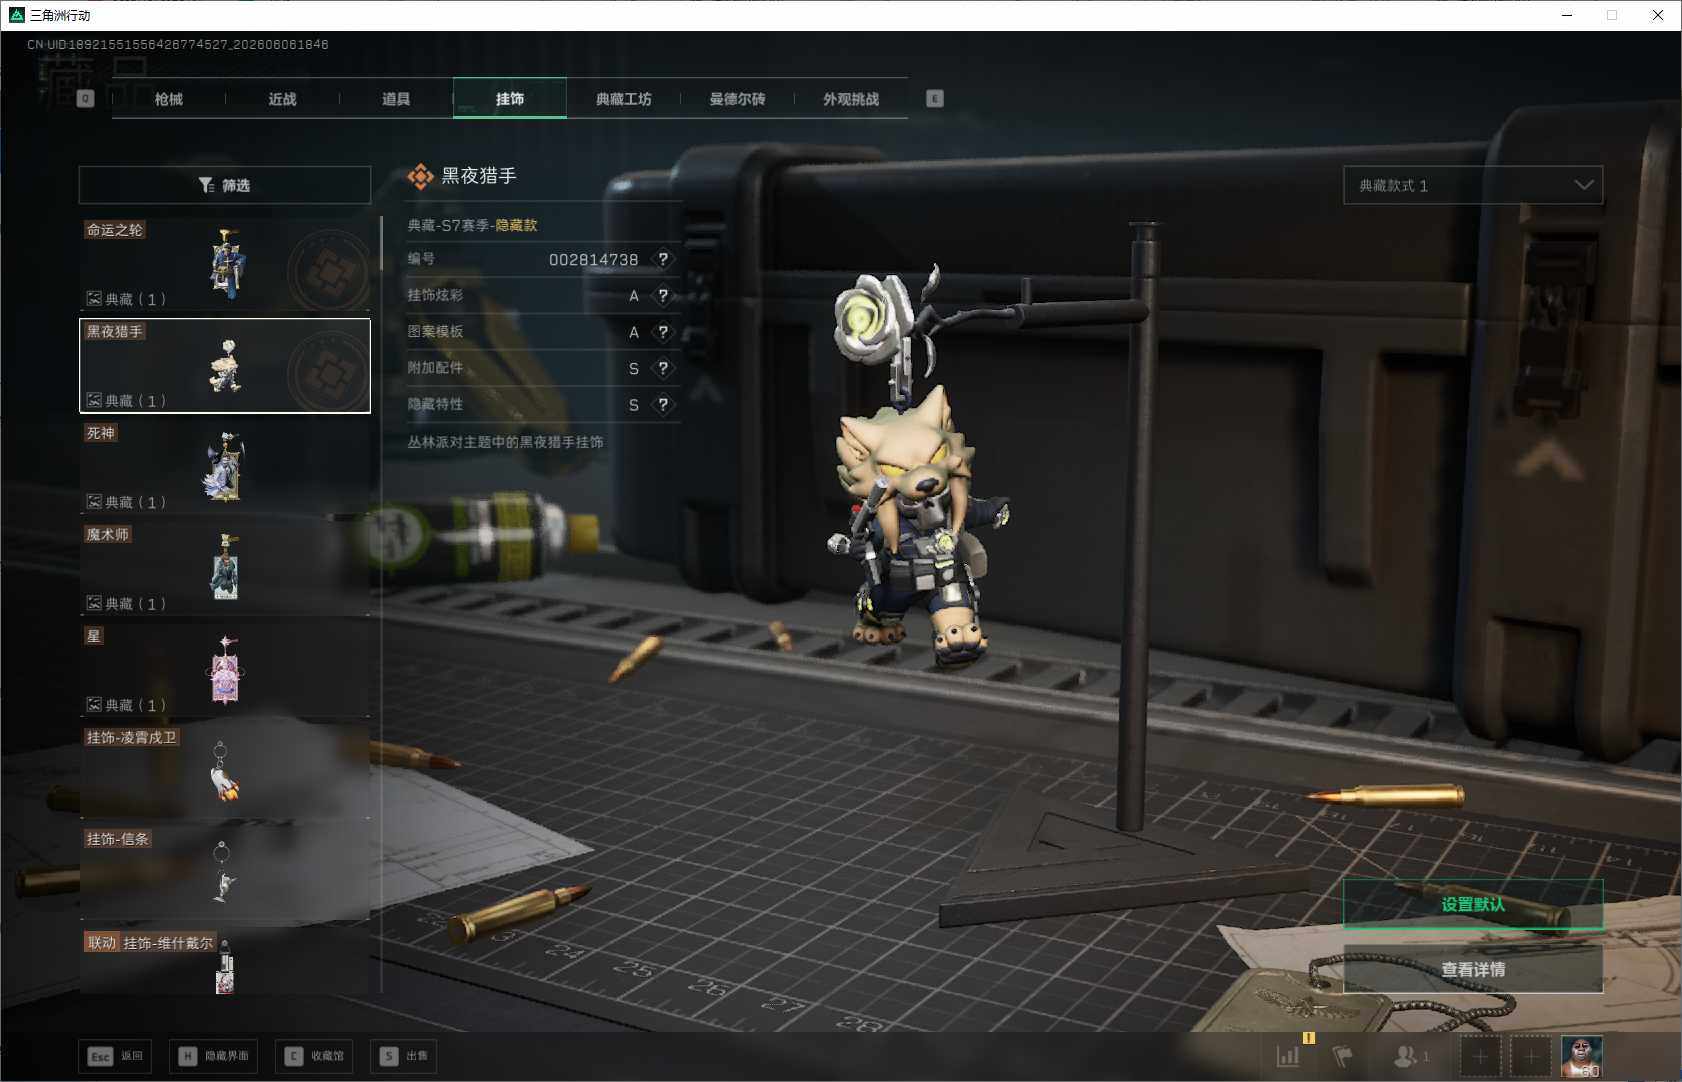
Task: Pick the 星 charm entry
Action: pos(225,670)
